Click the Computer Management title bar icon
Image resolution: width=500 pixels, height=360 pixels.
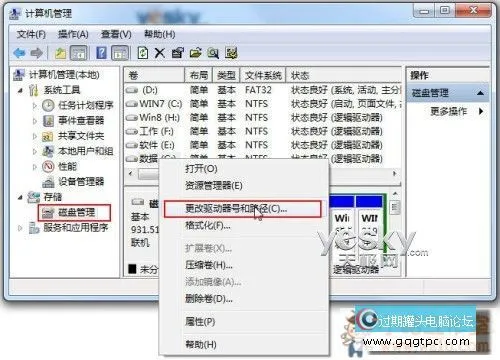pos(15,14)
